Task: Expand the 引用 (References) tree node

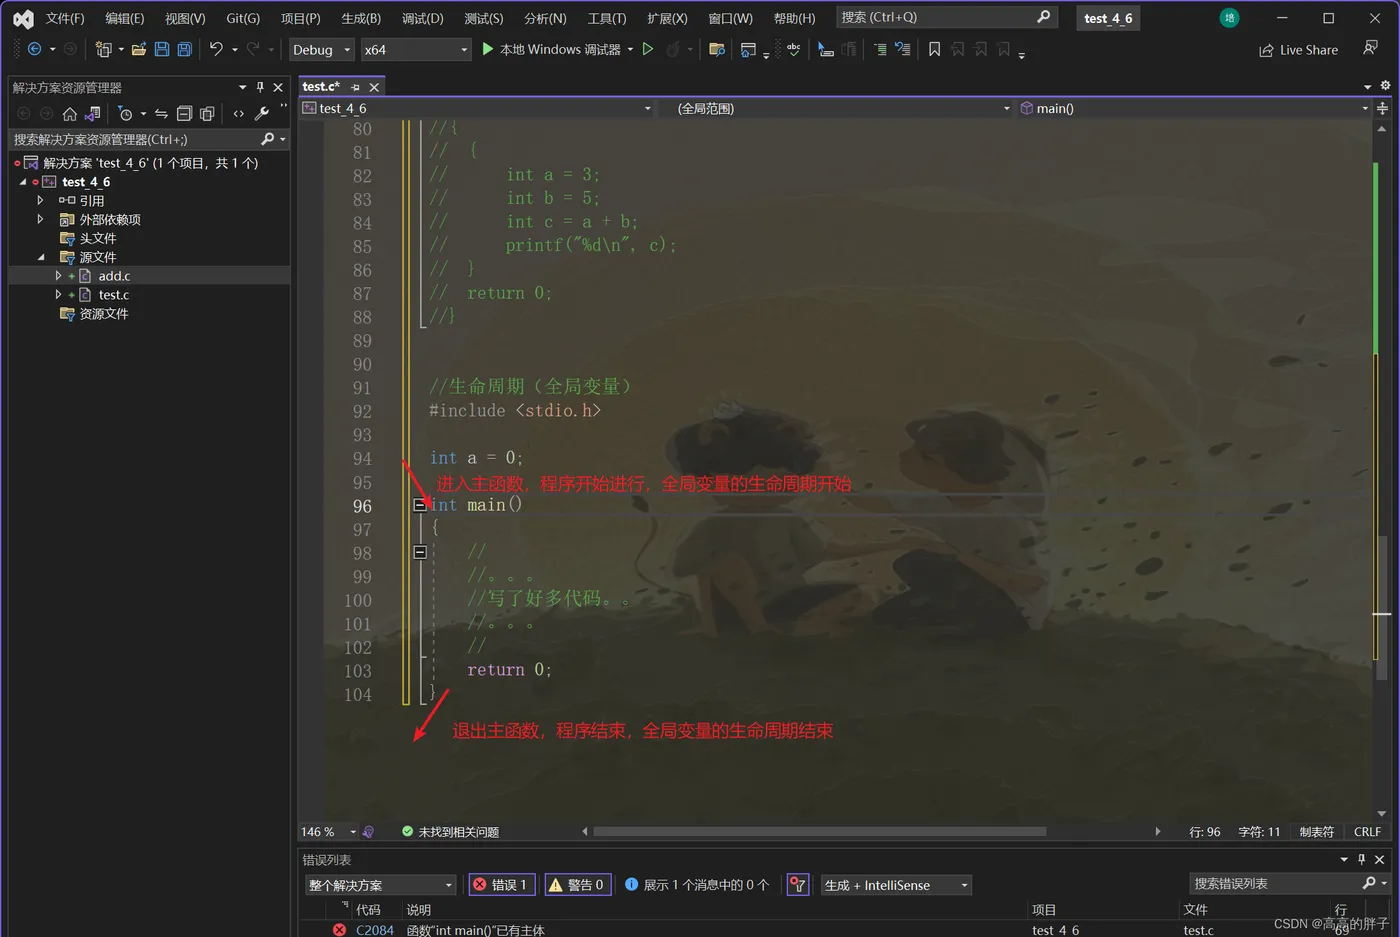Action: point(40,201)
